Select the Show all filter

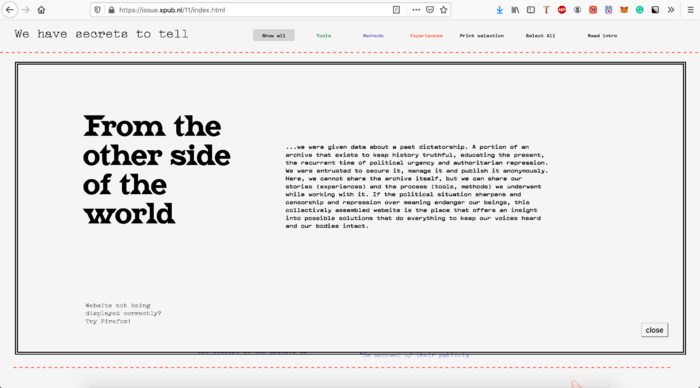tap(274, 35)
